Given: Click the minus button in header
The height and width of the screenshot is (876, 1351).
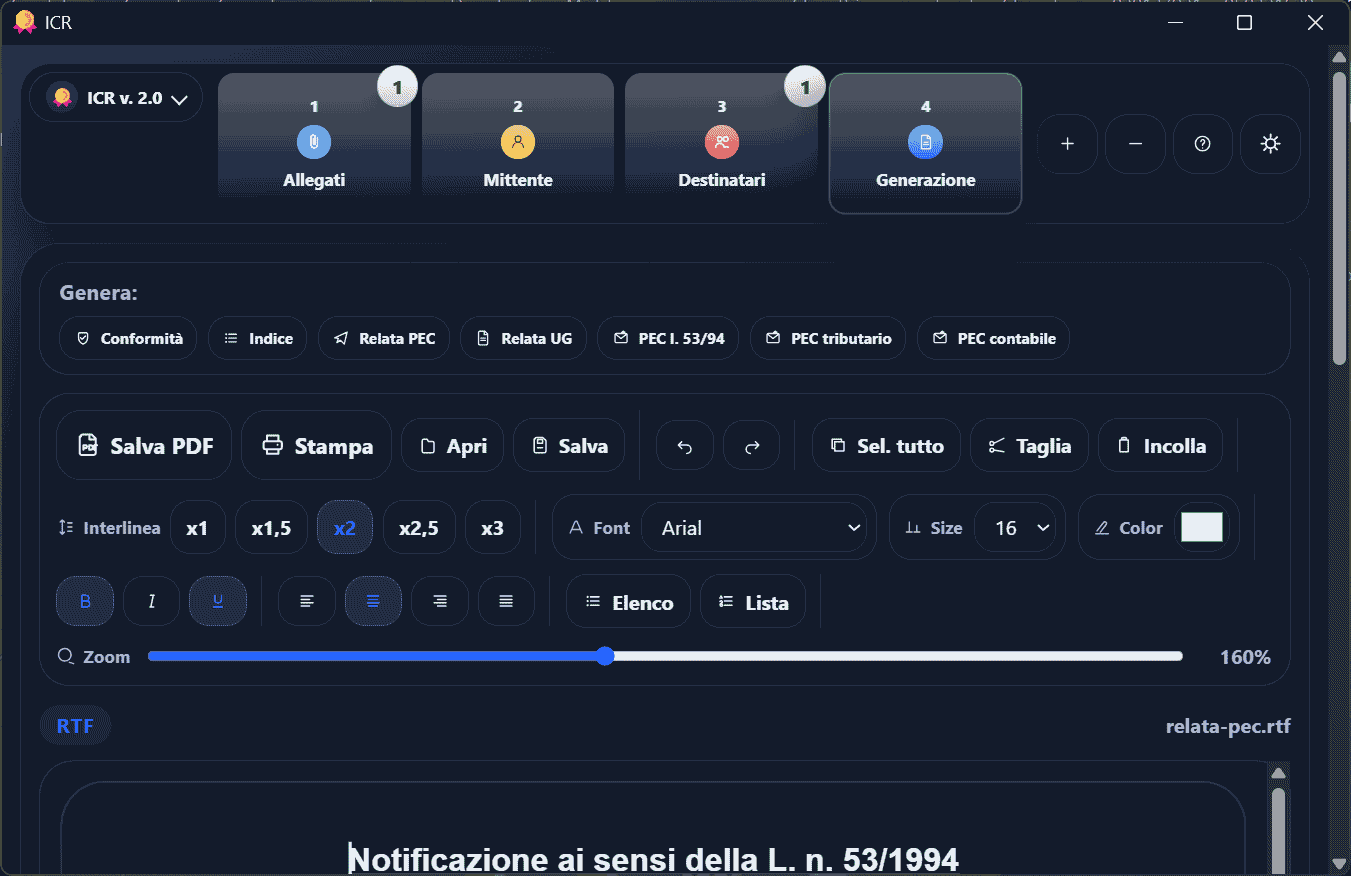Looking at the screenshot, I should coord(1135,144).
